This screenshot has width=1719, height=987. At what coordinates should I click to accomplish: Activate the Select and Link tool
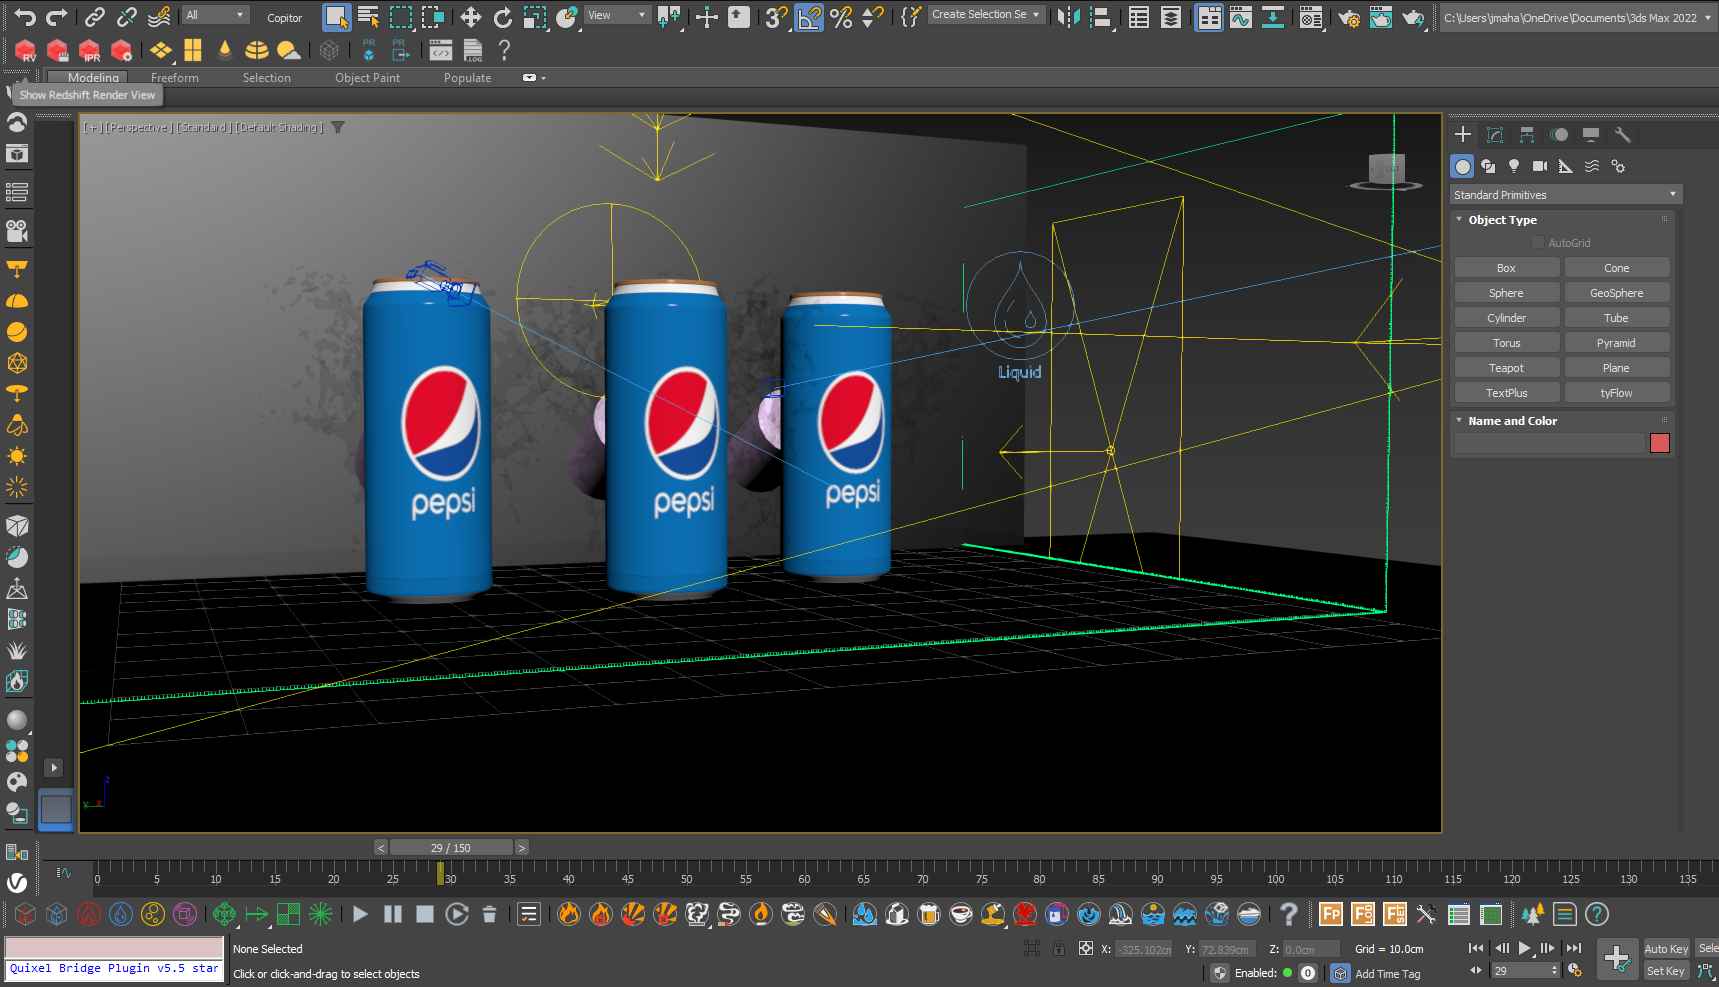95,17
